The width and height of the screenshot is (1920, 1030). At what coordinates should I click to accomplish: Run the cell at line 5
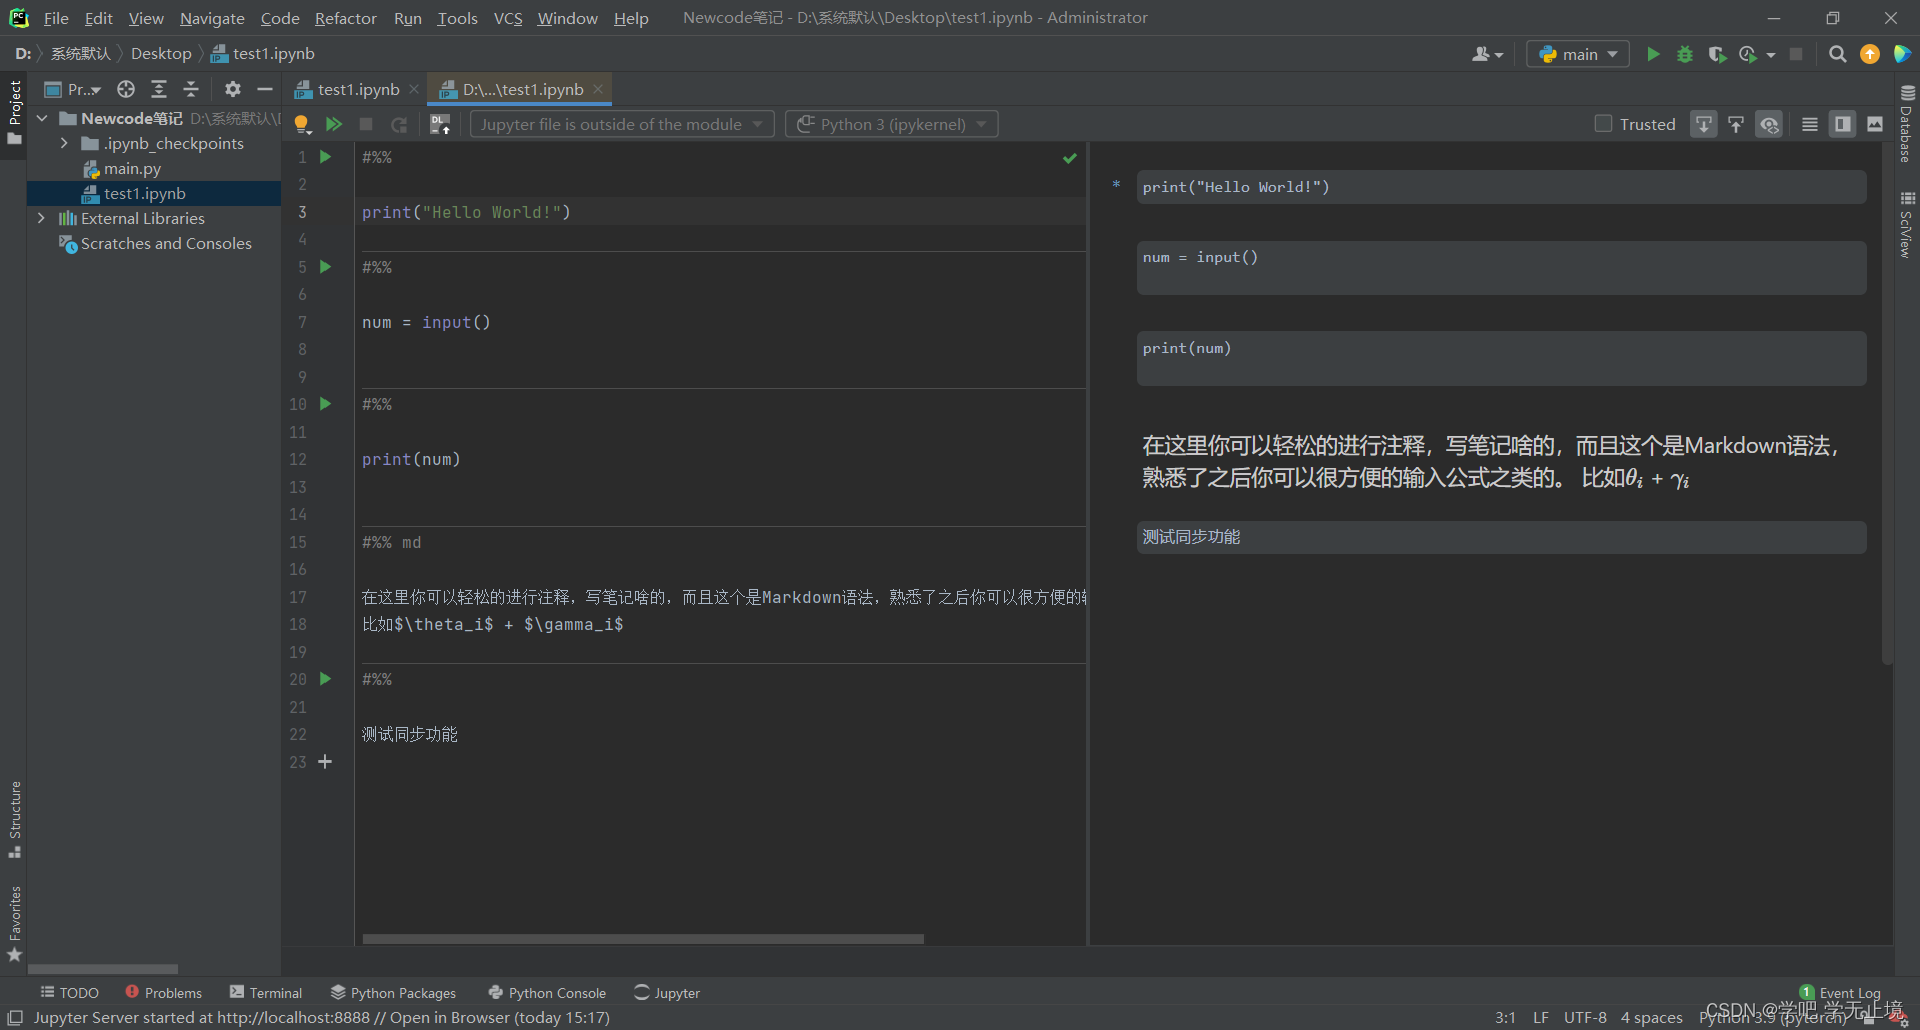[x=325, y=267]
